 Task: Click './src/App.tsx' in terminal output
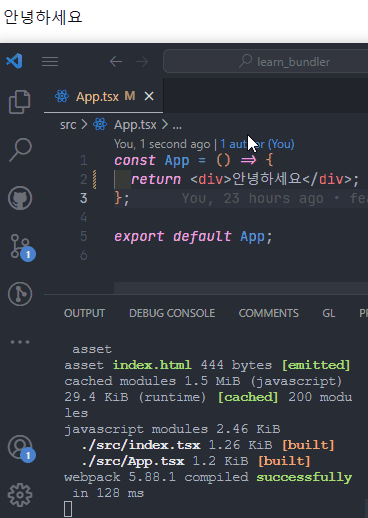[x=133, y=461]
